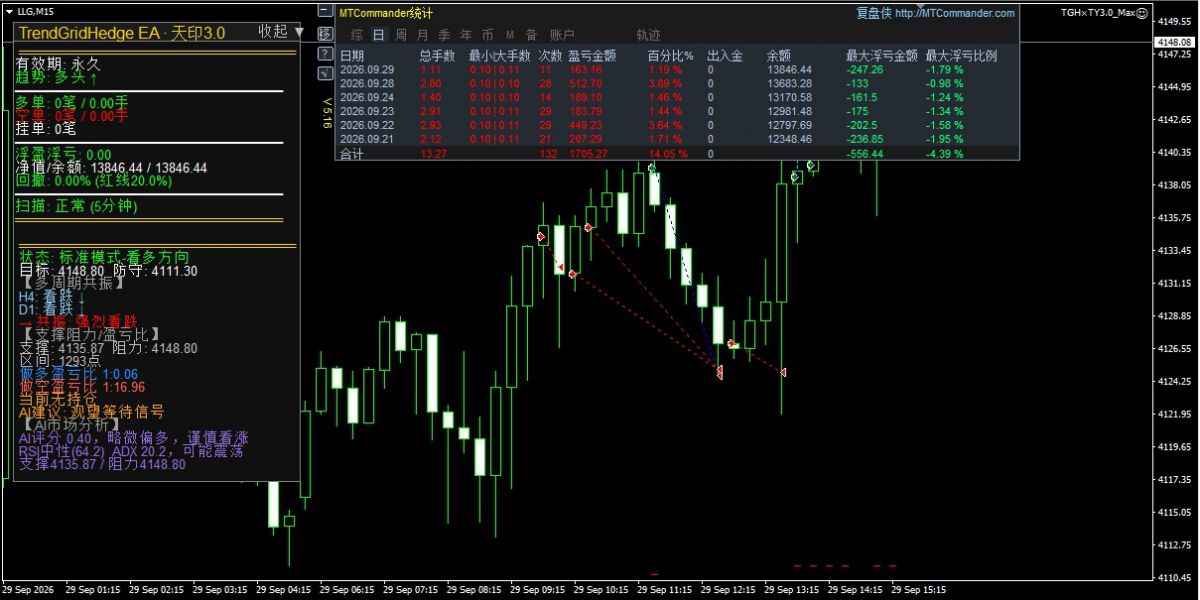The image size is (1200, 600).
Task: Select the 2026.09.23 date row
Action: pyautogui.click(x=677, y=111)
